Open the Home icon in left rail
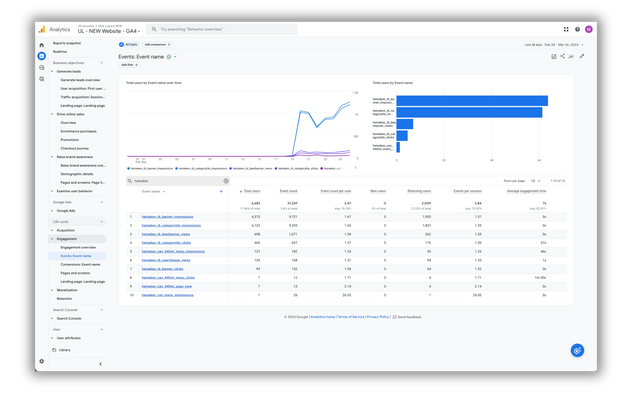The width and height of the screenshot is (632, 393). point(42,45)
